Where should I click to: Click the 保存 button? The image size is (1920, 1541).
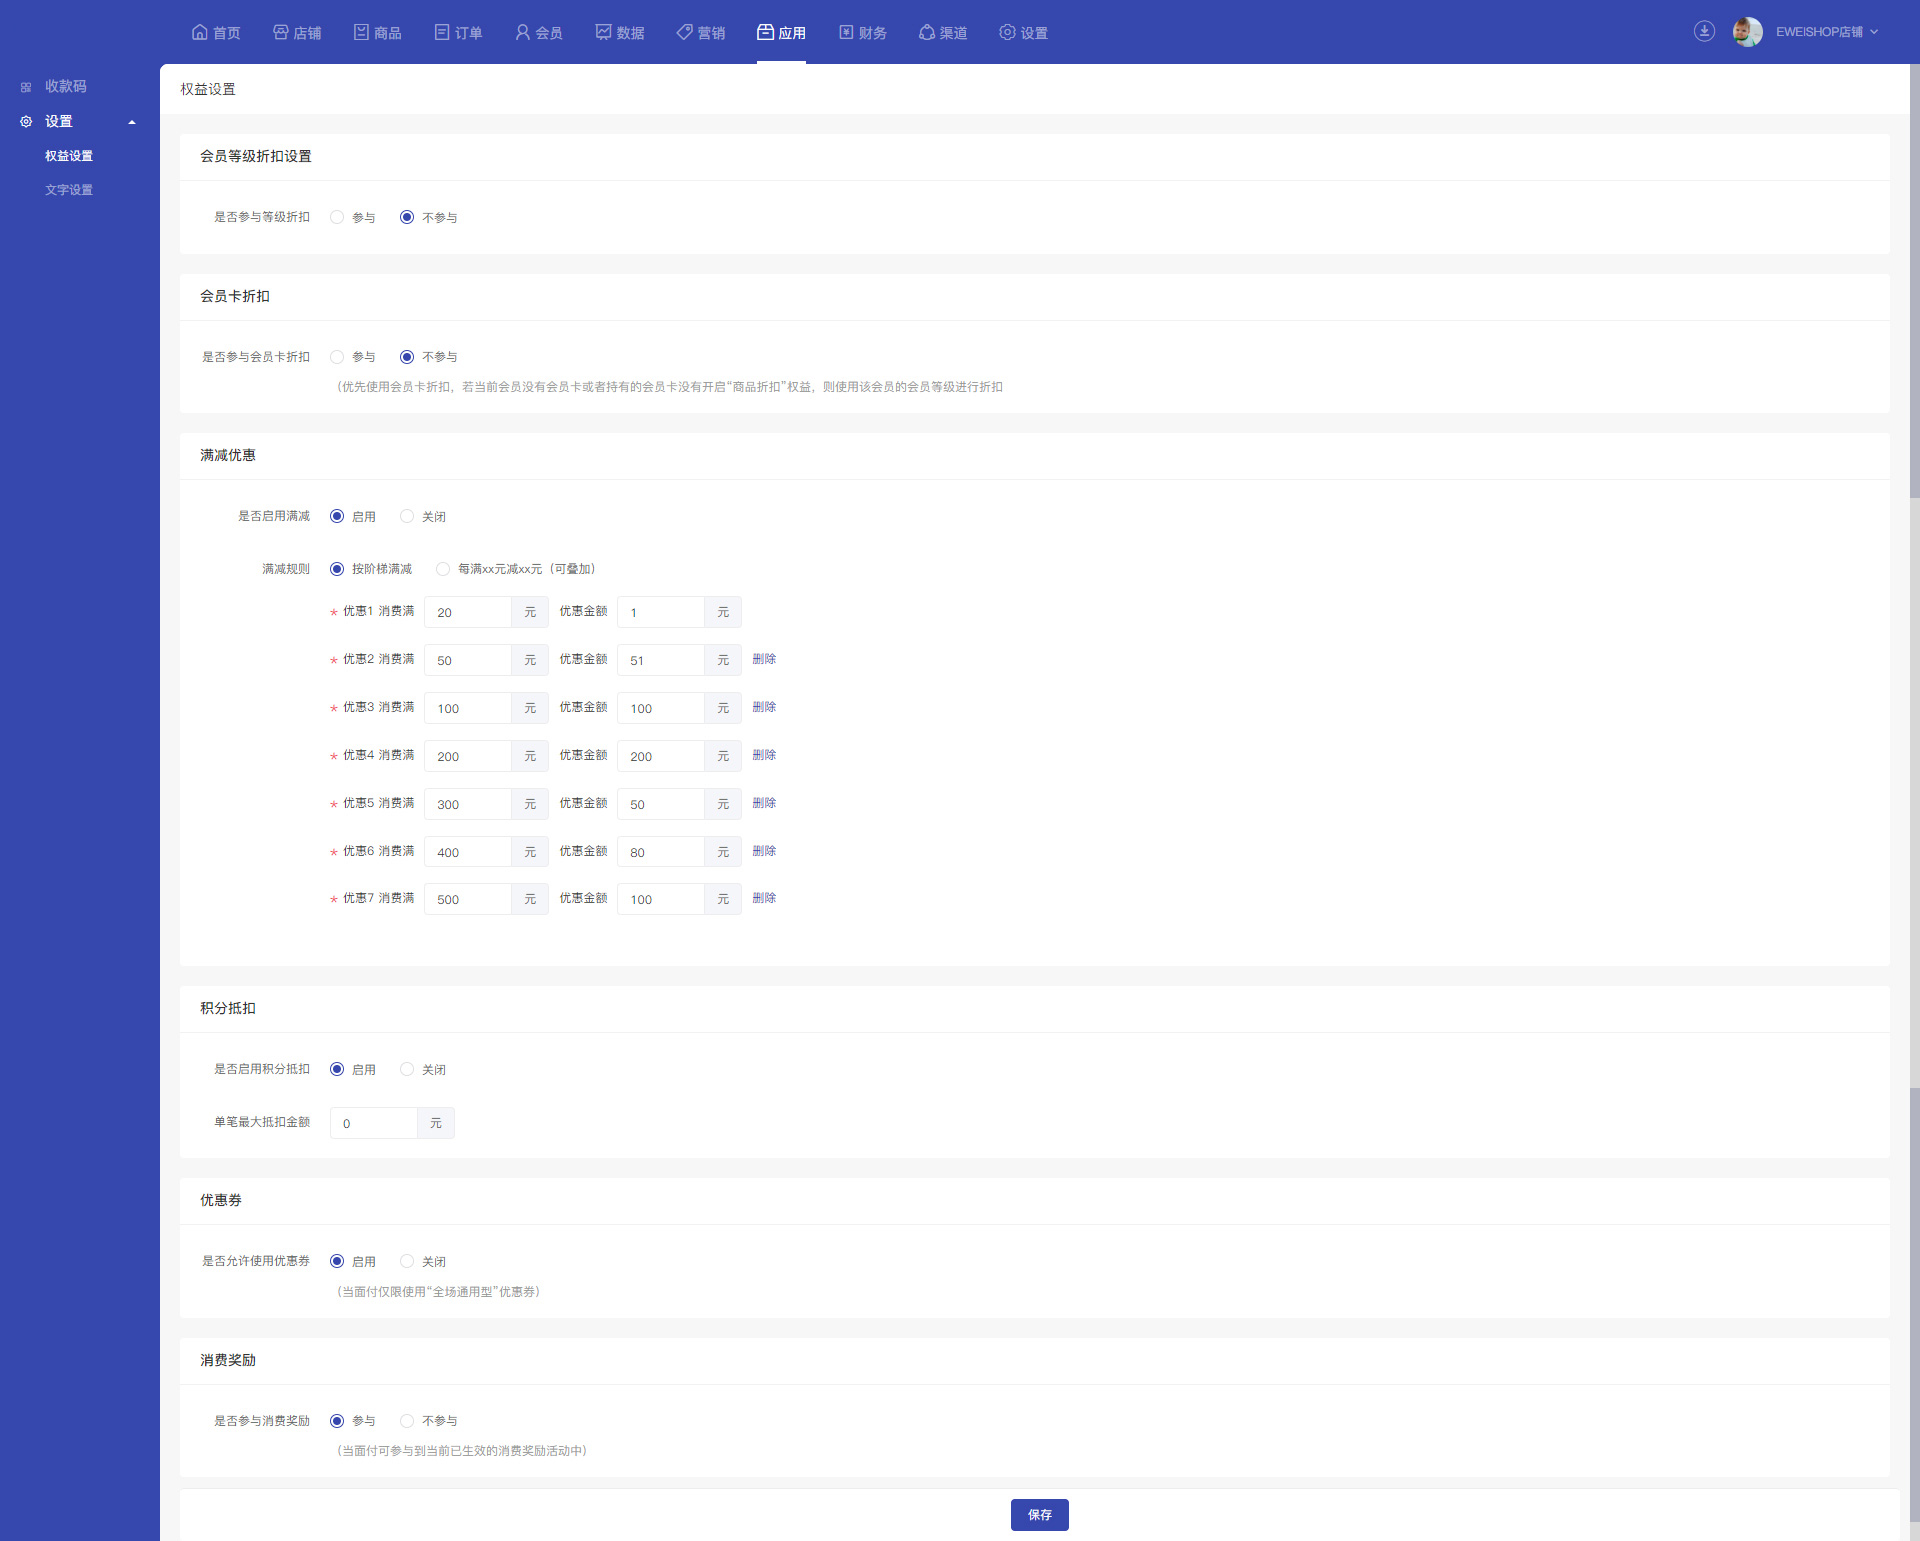[1039, 1514]
